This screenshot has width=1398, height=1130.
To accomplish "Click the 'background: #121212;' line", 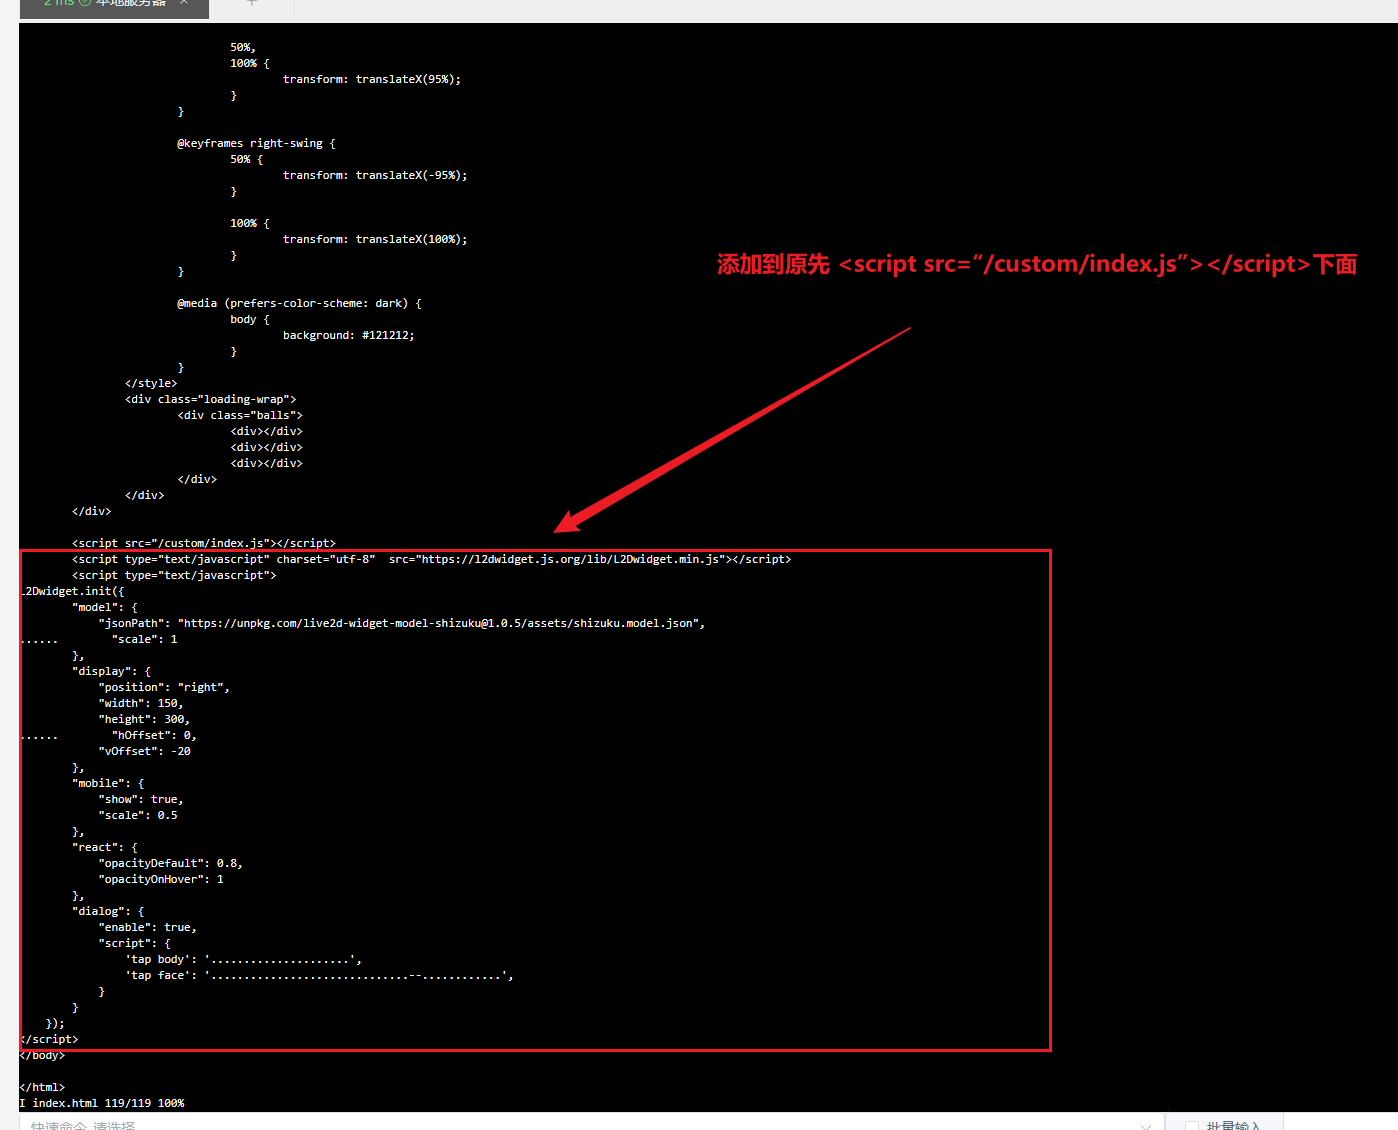I will pyautogui.click(x=348, y=335).
